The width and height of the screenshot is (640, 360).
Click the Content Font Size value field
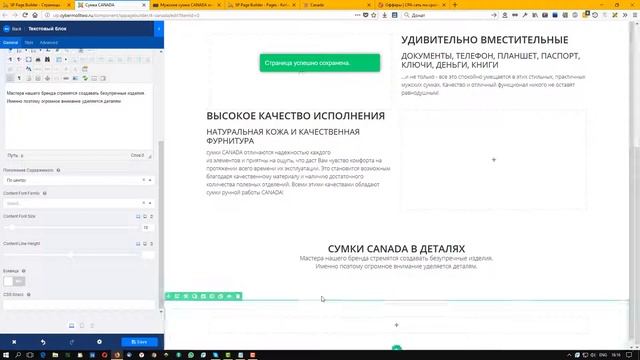(x=147, y=227)
